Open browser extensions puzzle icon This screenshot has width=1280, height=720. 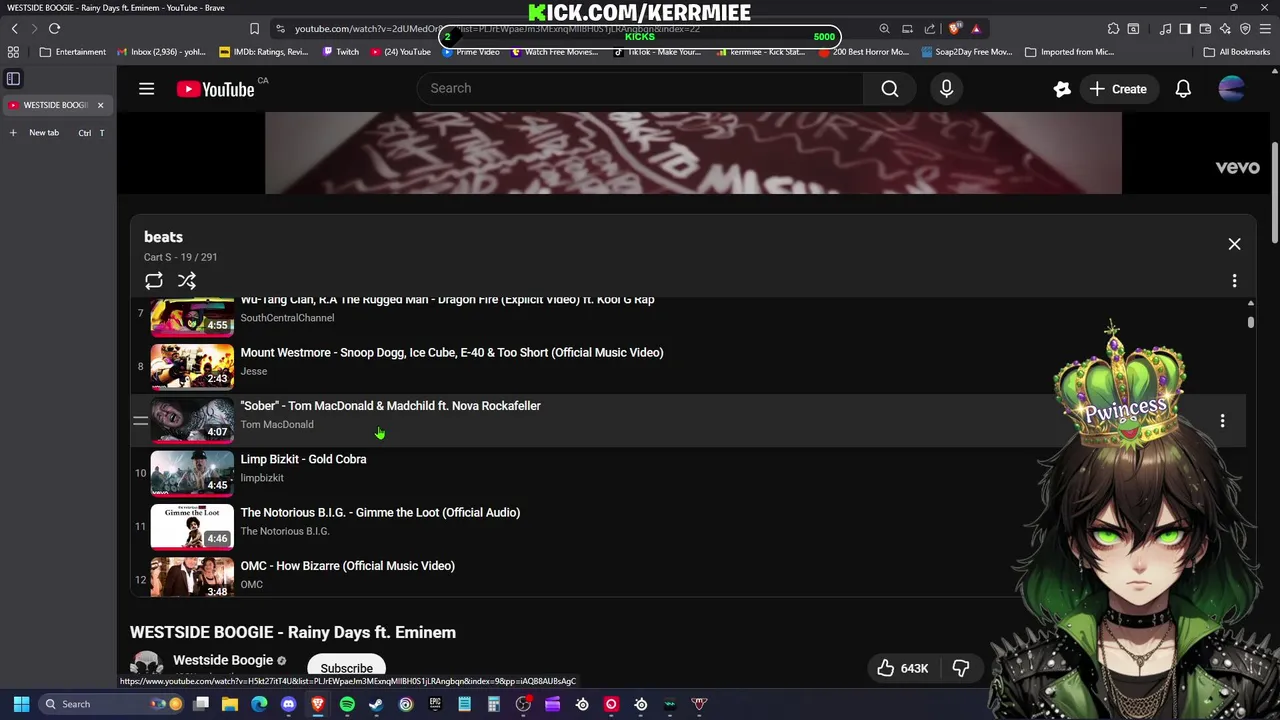click(x=1113, y=29)
